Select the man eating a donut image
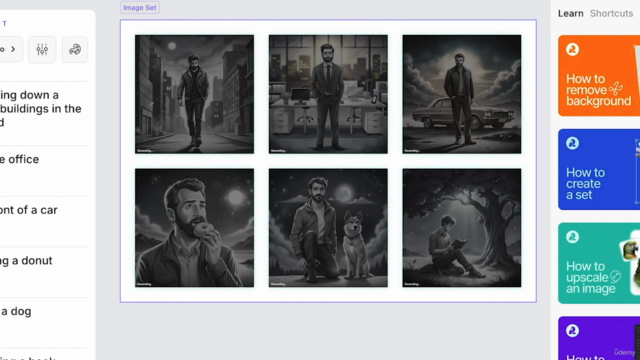This screenshot has height=360, width=640. click(194, 228)
